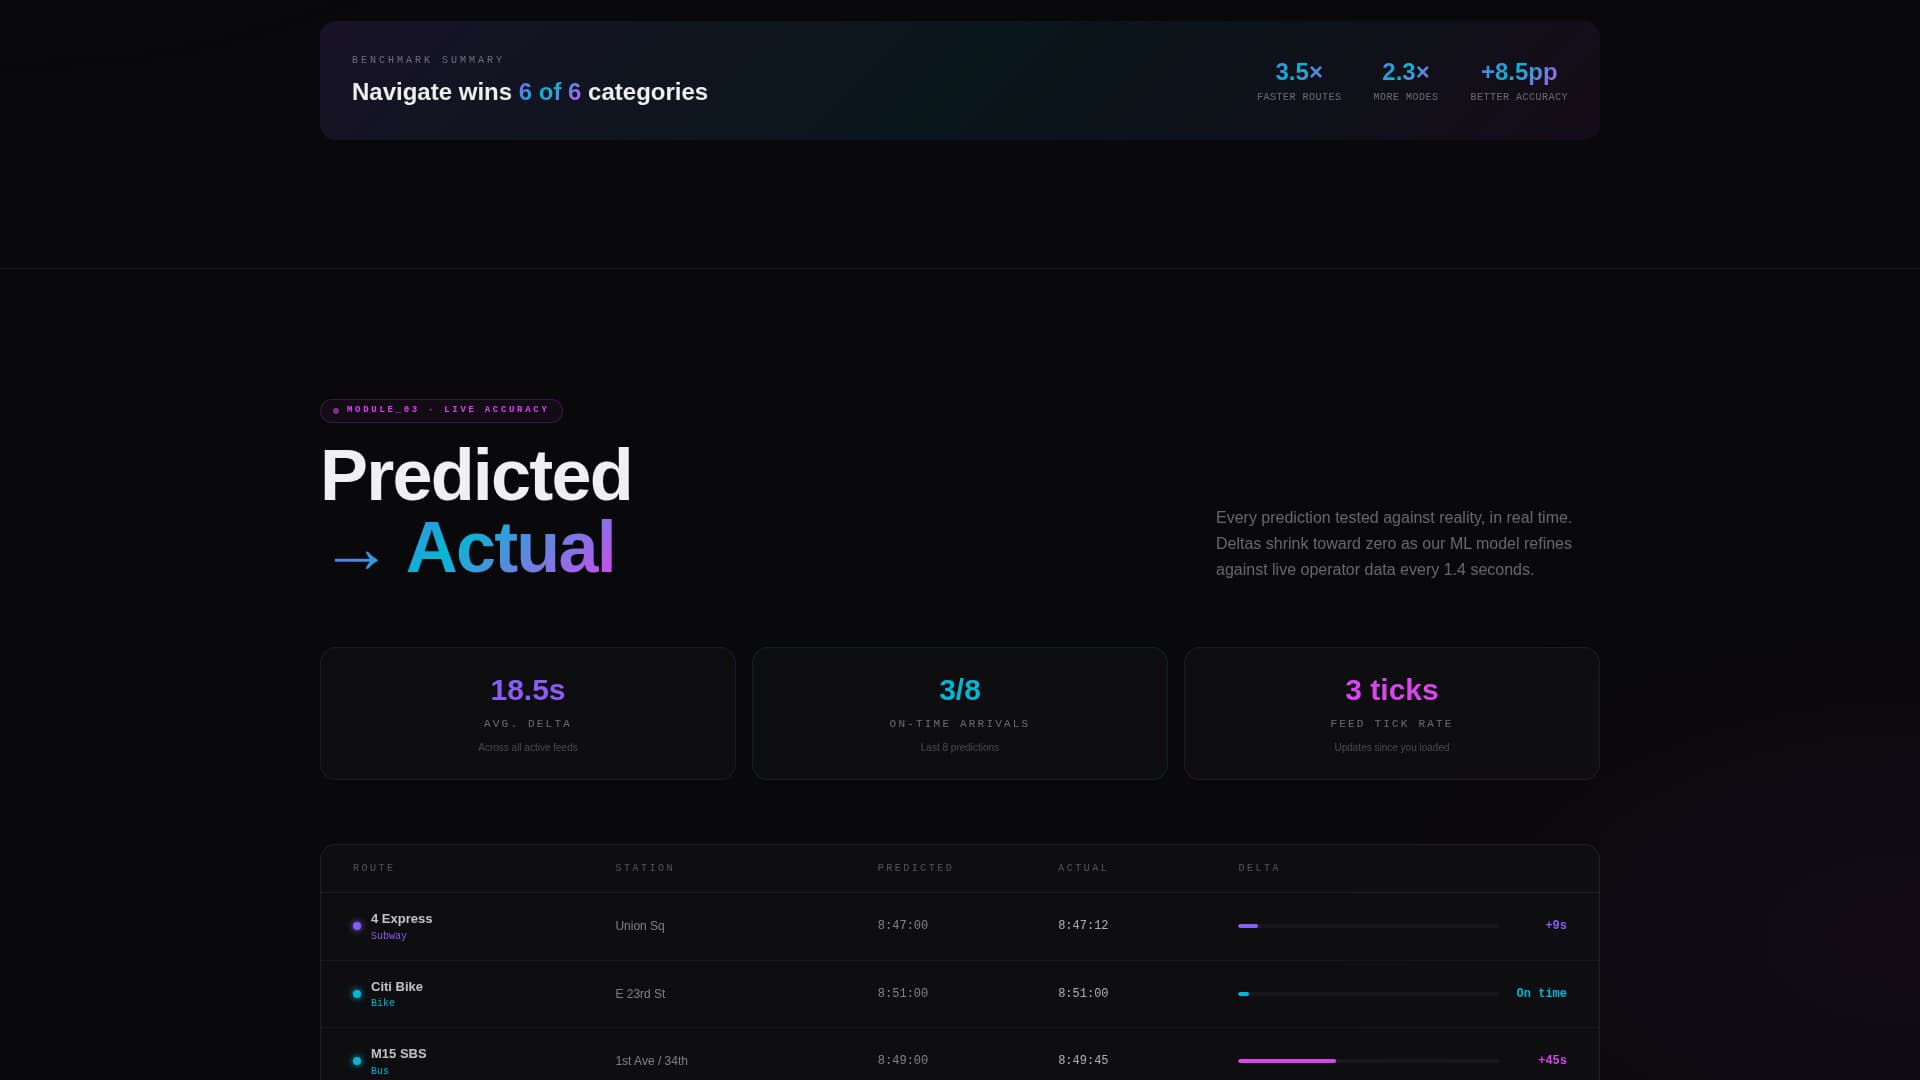
Task: Click the ACTUAL column header
Action: [1083, 868]
